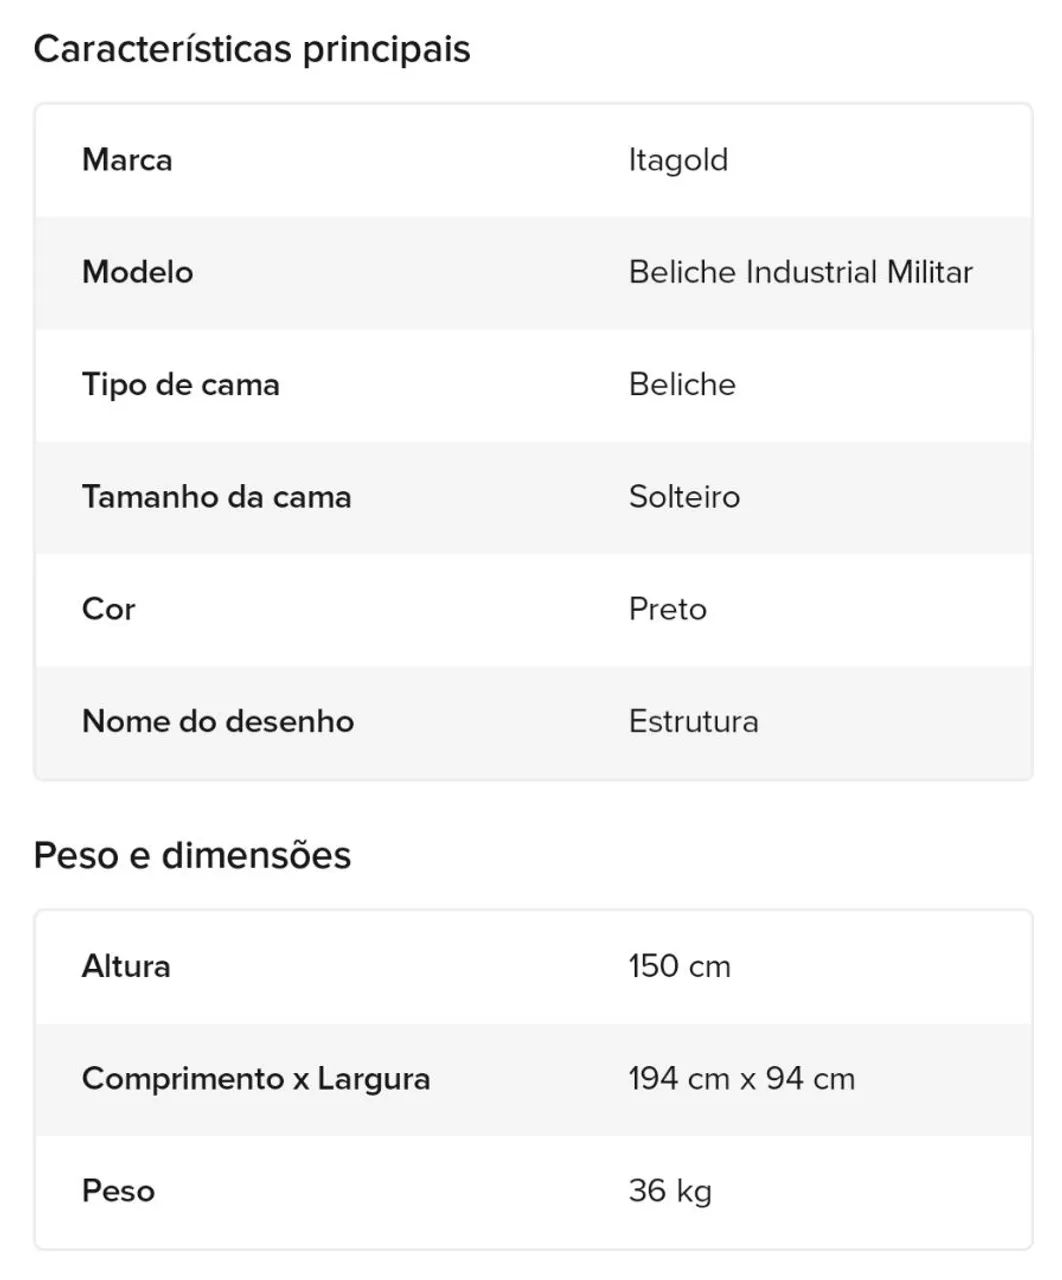
Task: Click the 'Características principais' heading
Action: (252, 49)
